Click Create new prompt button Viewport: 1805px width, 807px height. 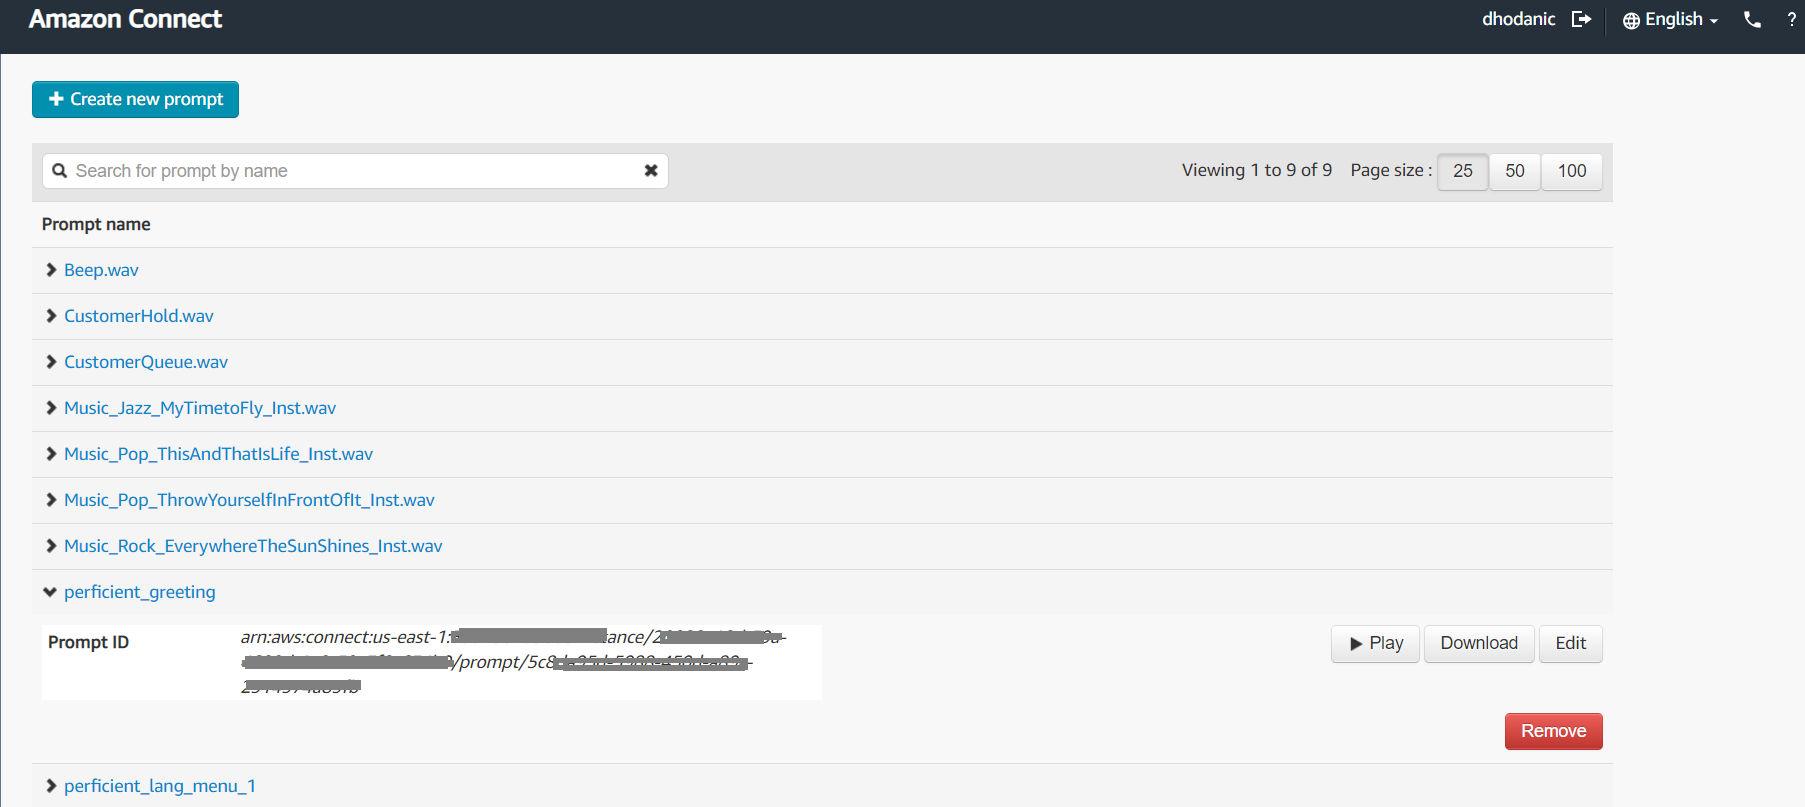pyautogui.click(x=135, y=99)
